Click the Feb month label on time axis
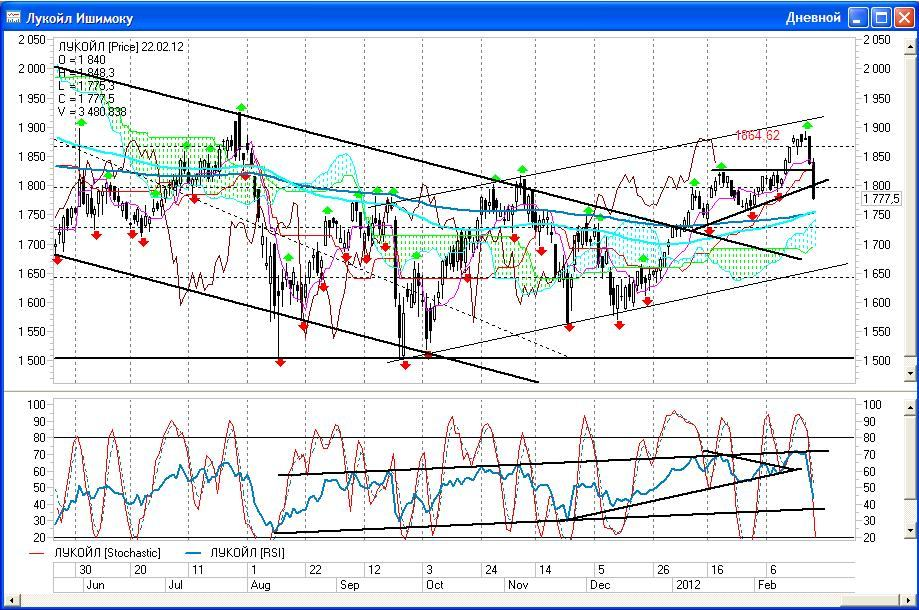 click(767, 585)
